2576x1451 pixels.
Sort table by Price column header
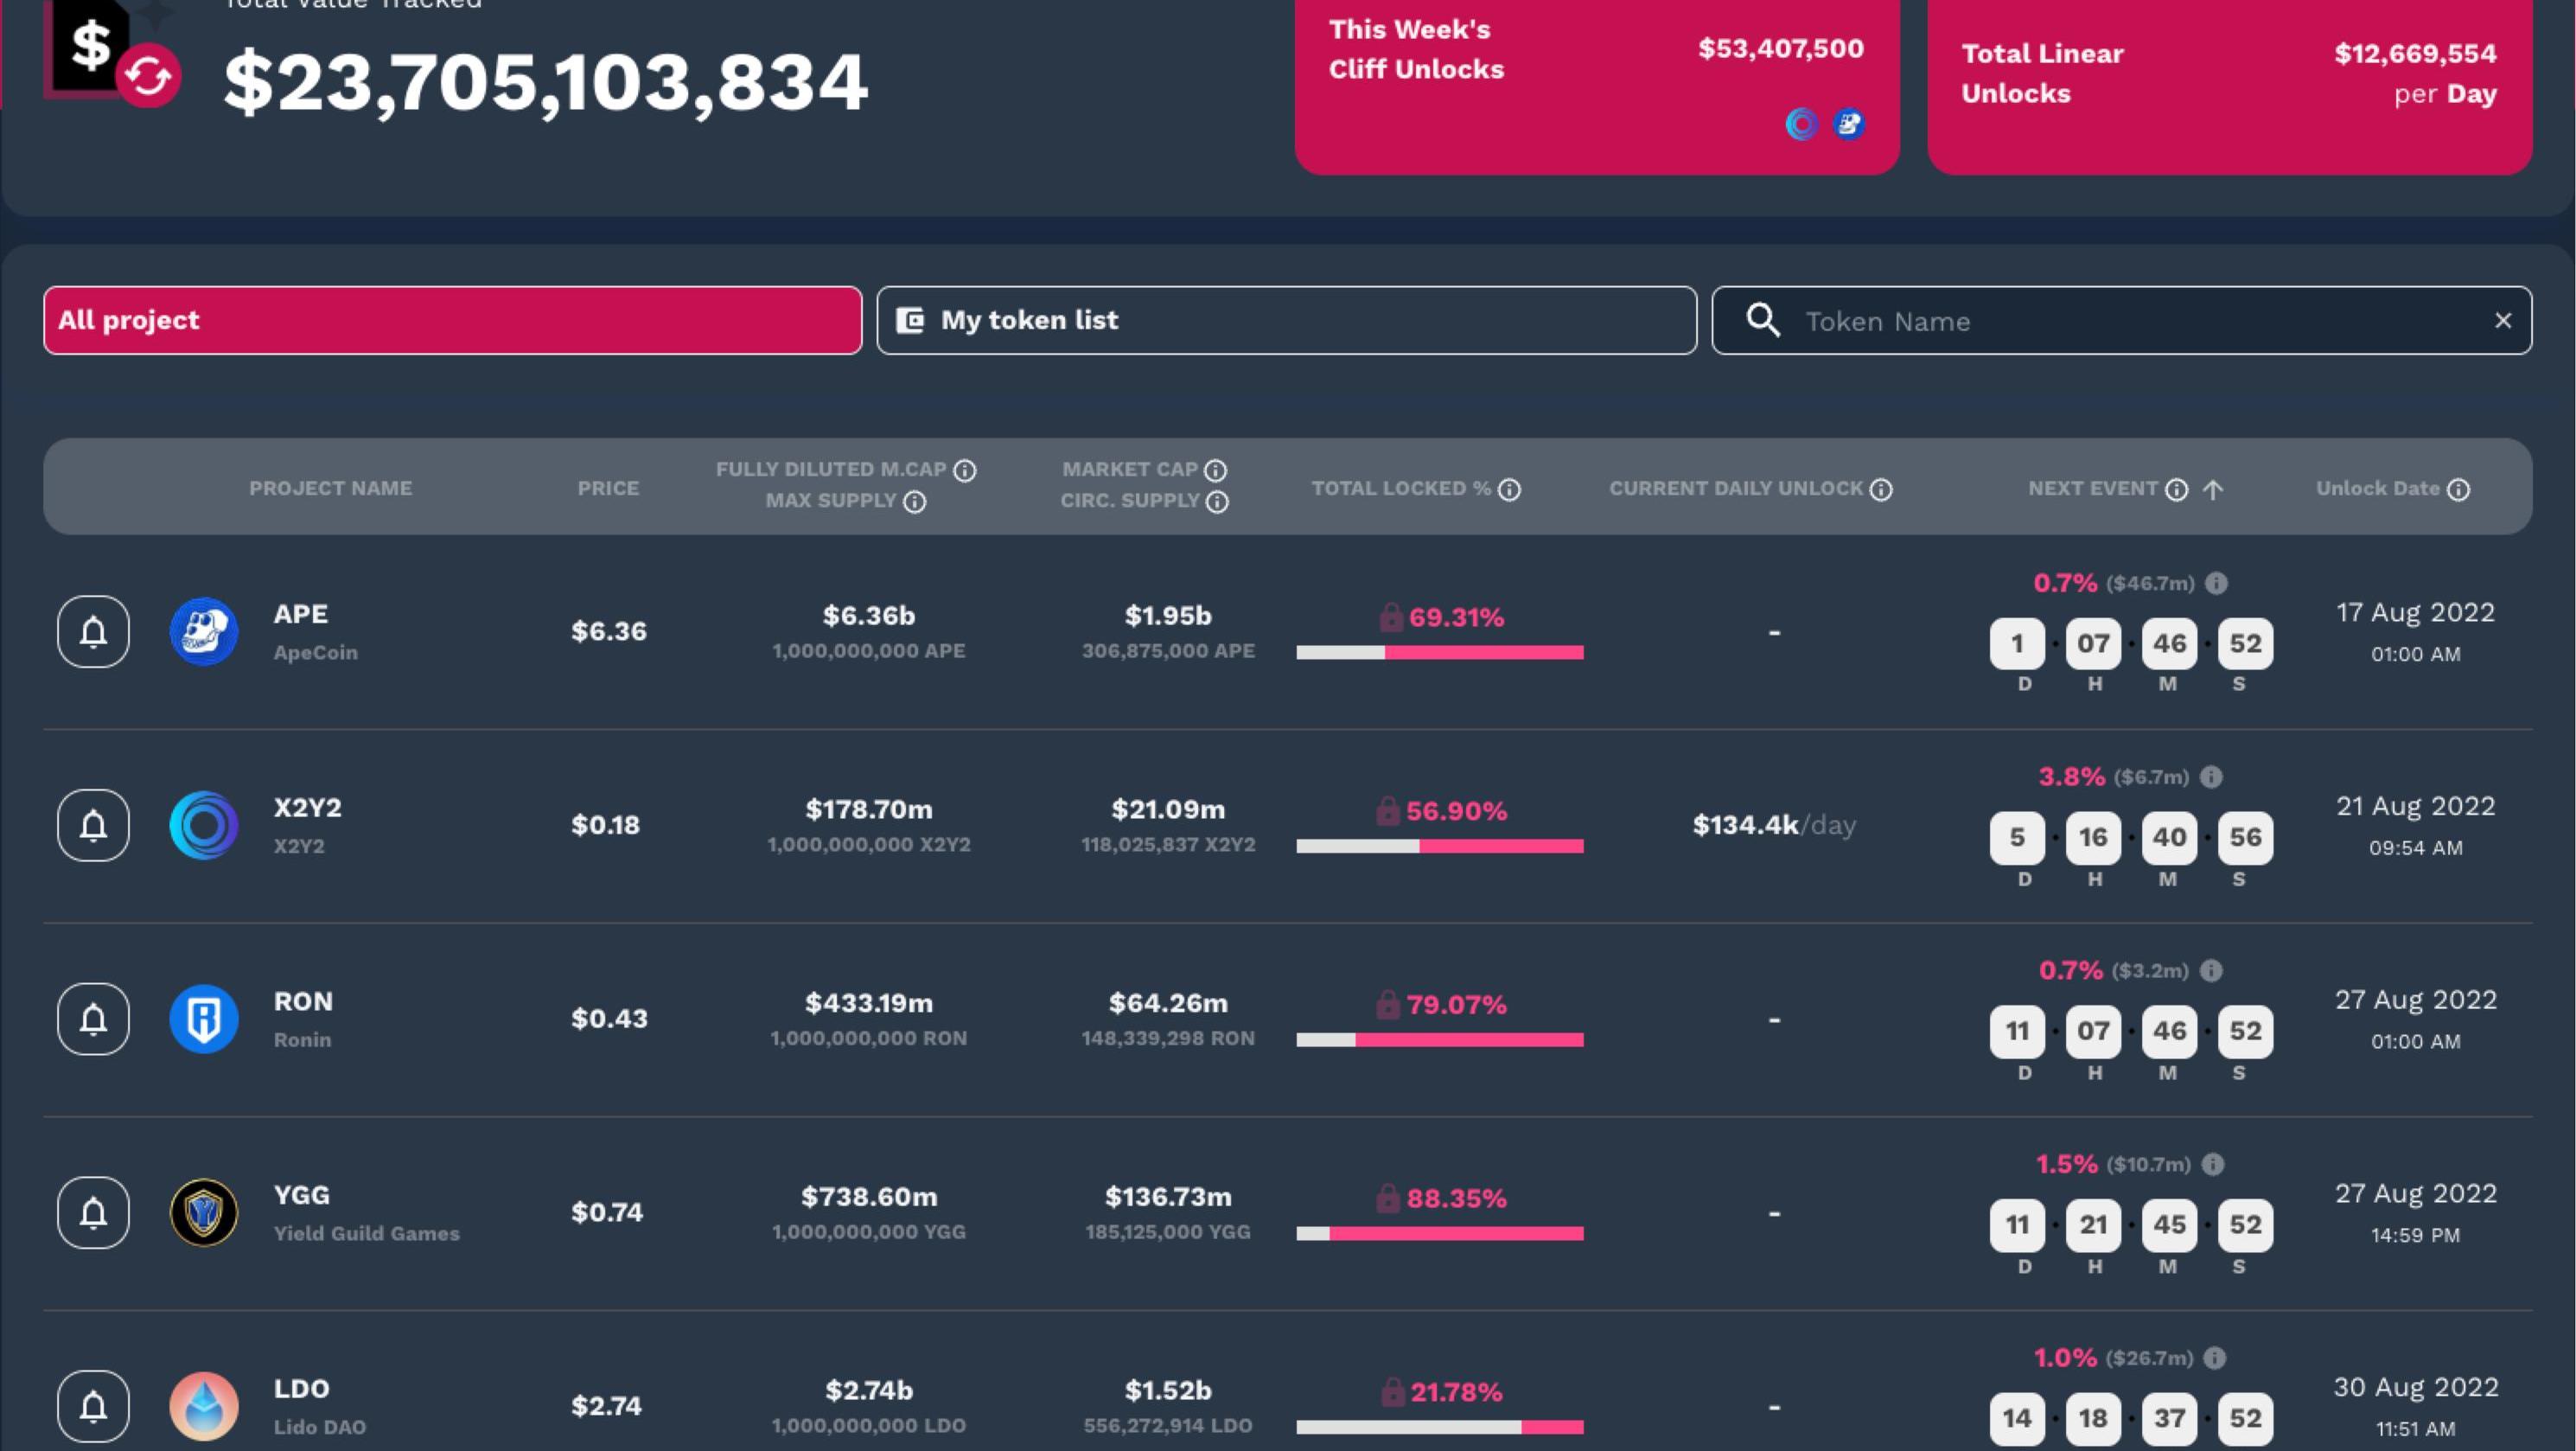pos(607,488)
